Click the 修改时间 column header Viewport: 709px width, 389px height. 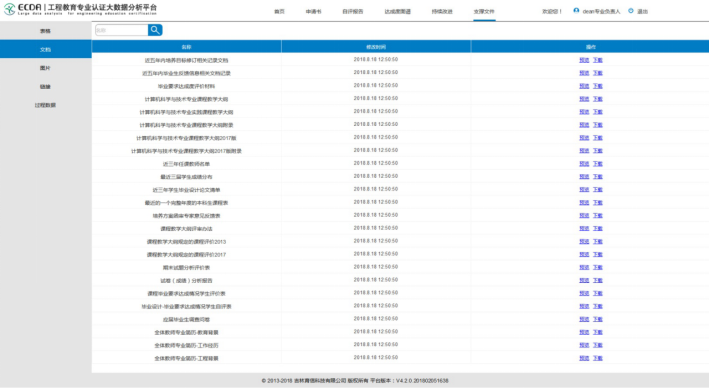pos(376,47)
